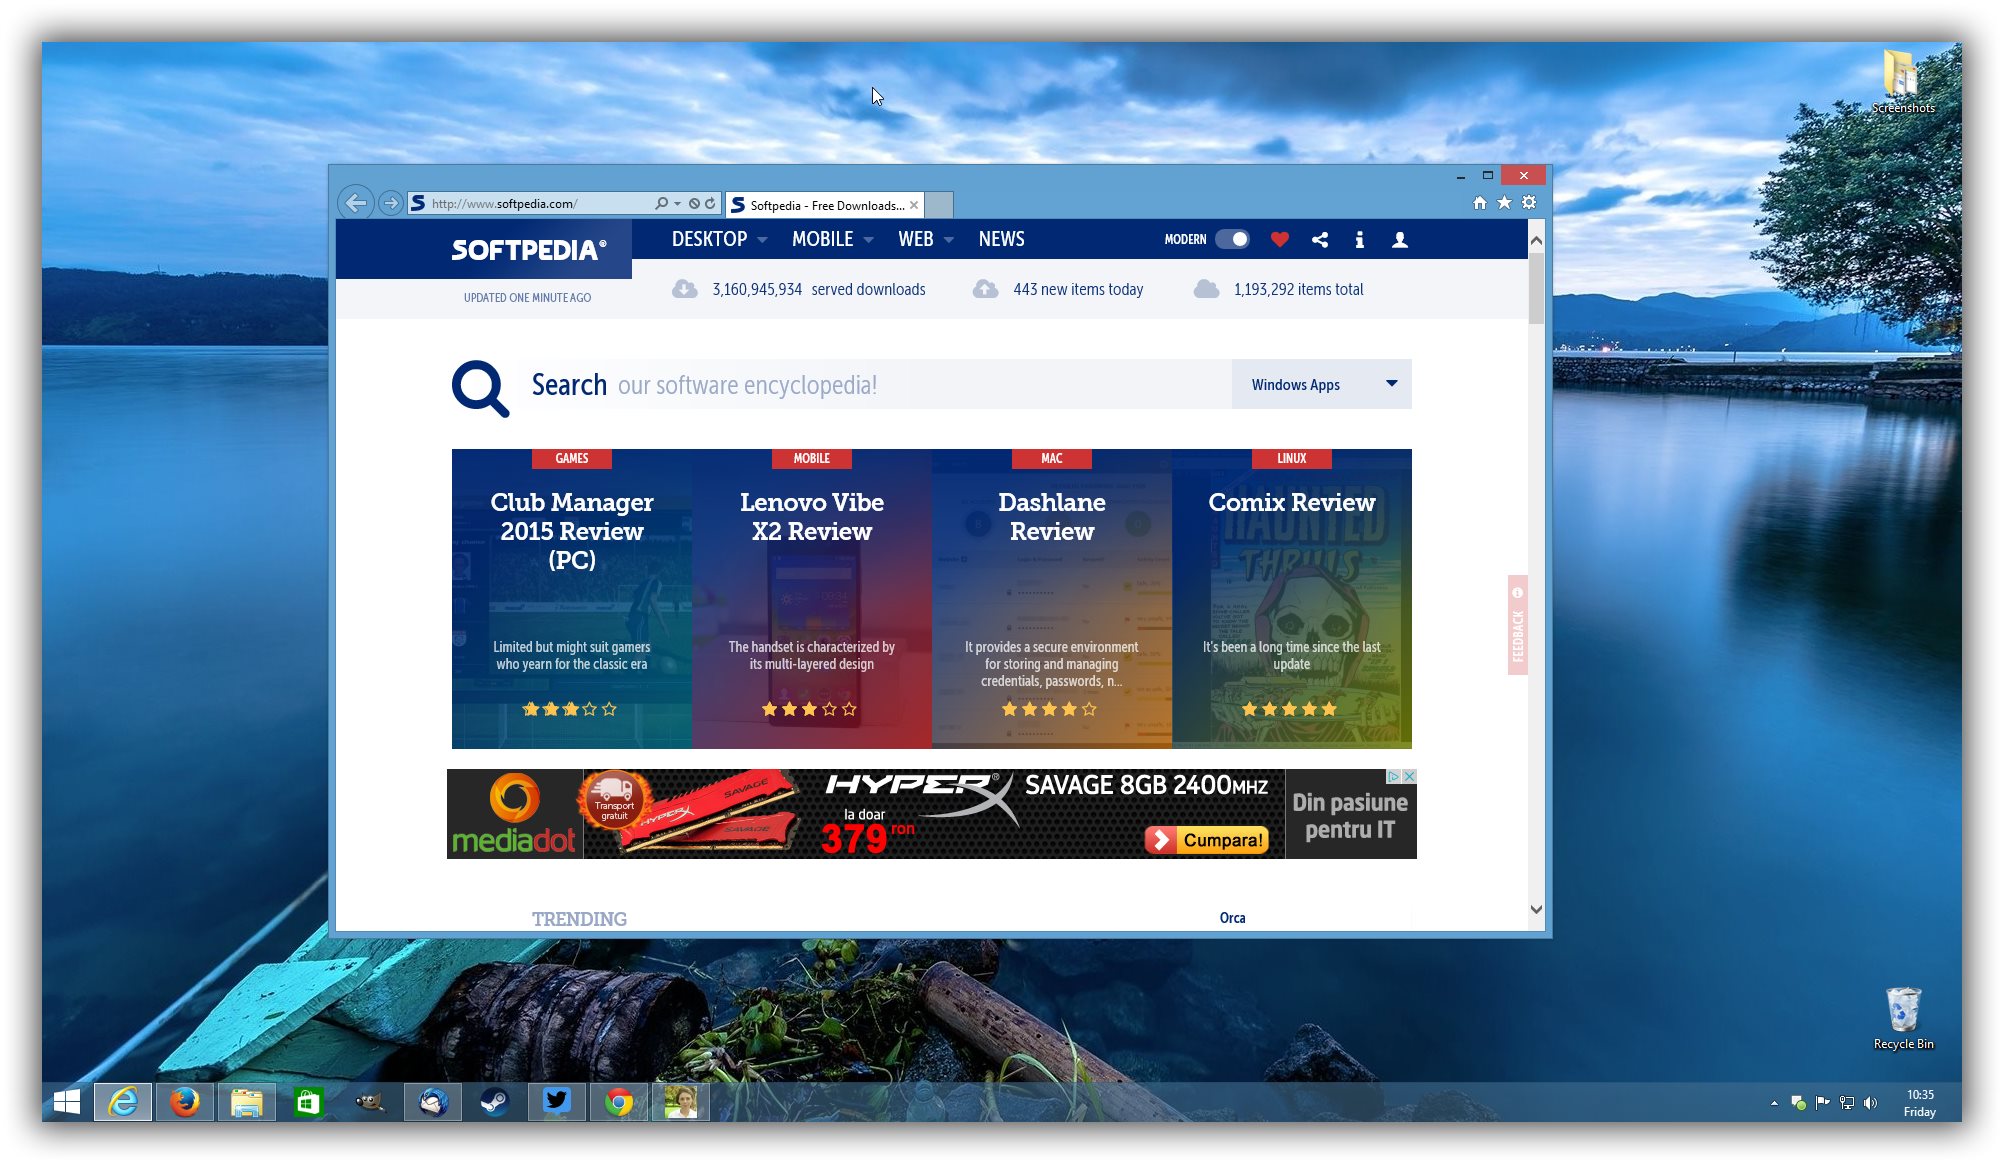The width and height of the screenshot is (2004, 1164).
Task: Click the browser settings gear icon
Action: pyautogui.click(x=1528, y=202)
